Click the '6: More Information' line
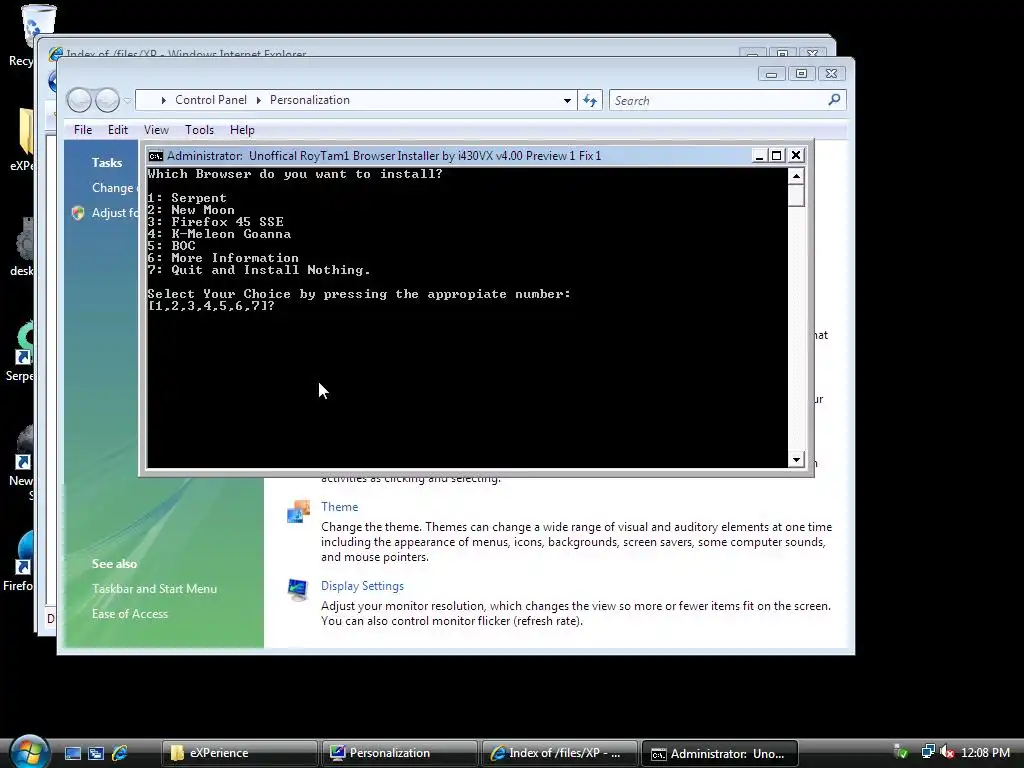1024x768 pixels. (x=223, y=258)
